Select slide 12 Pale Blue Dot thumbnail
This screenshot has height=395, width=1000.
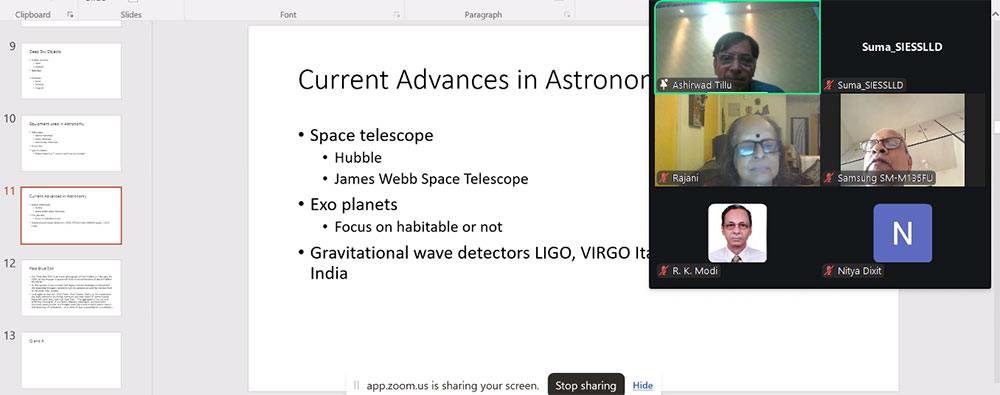[x=71, y=288]
